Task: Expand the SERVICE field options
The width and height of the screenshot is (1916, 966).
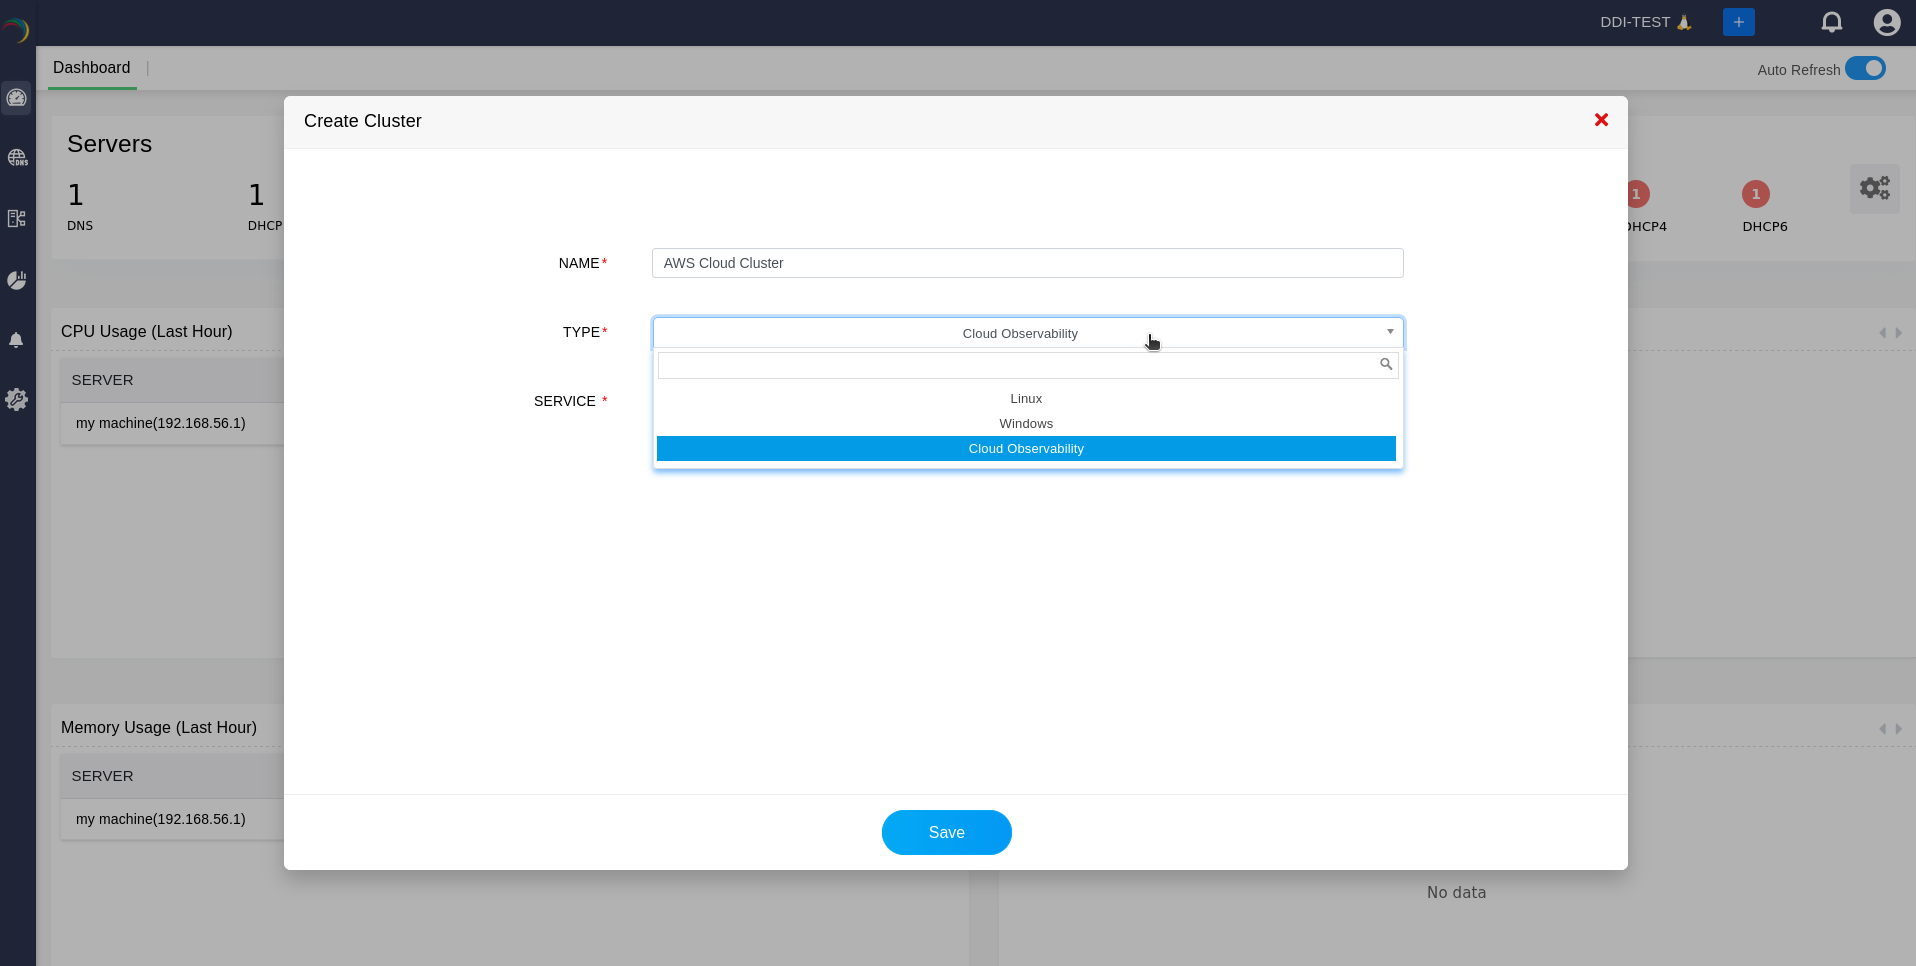Action: point(1027,401)
